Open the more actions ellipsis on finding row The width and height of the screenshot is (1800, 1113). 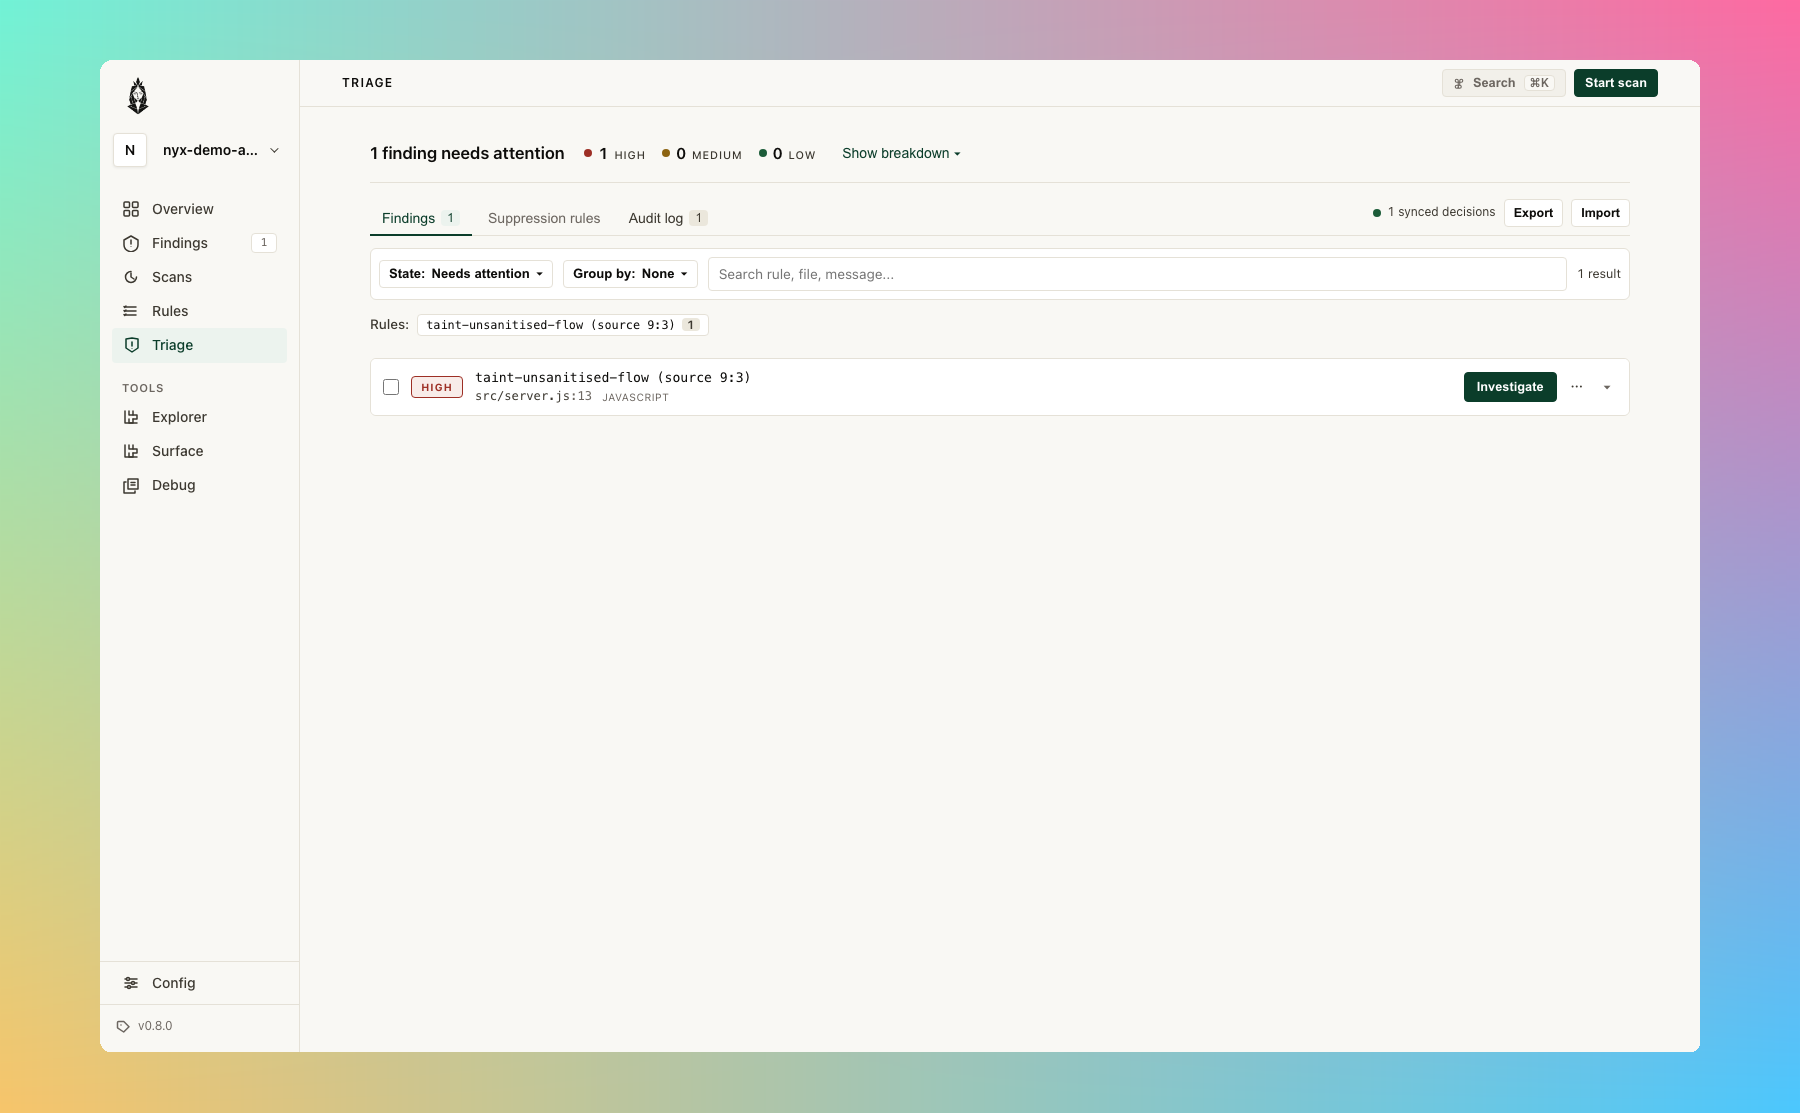click(x=1577, y=387)
